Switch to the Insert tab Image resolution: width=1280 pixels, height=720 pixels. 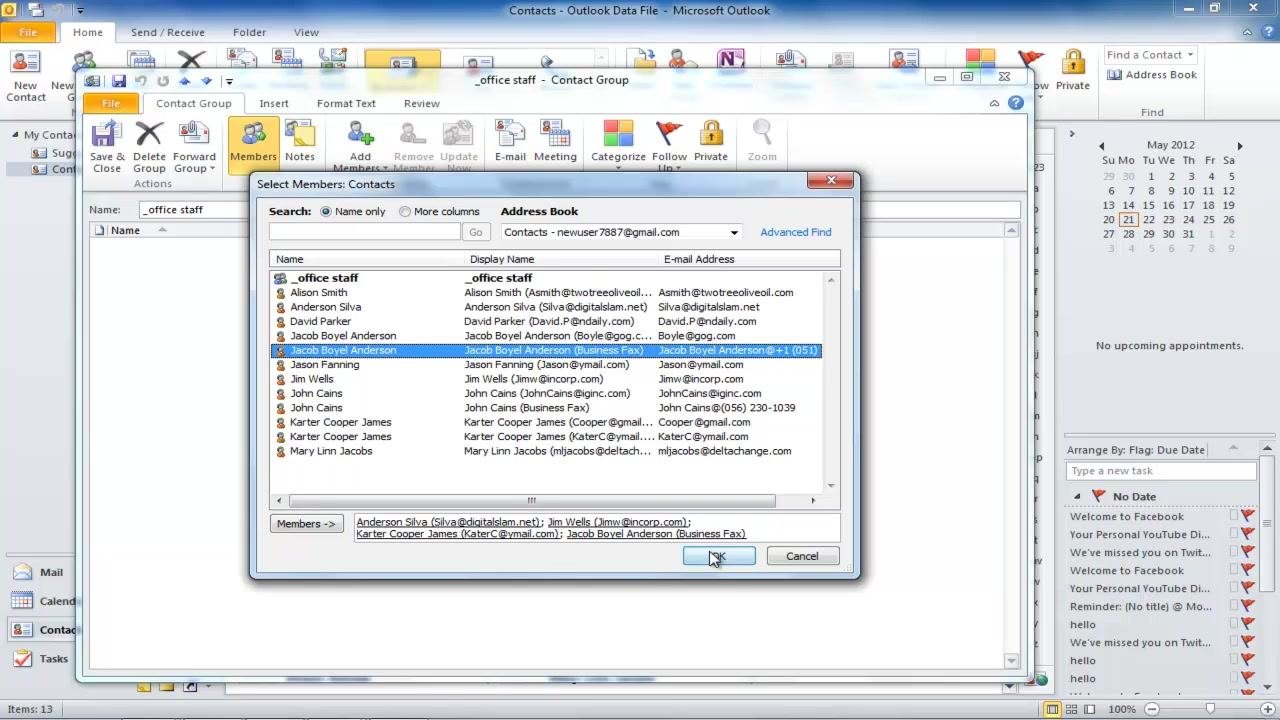coord(274,103)
